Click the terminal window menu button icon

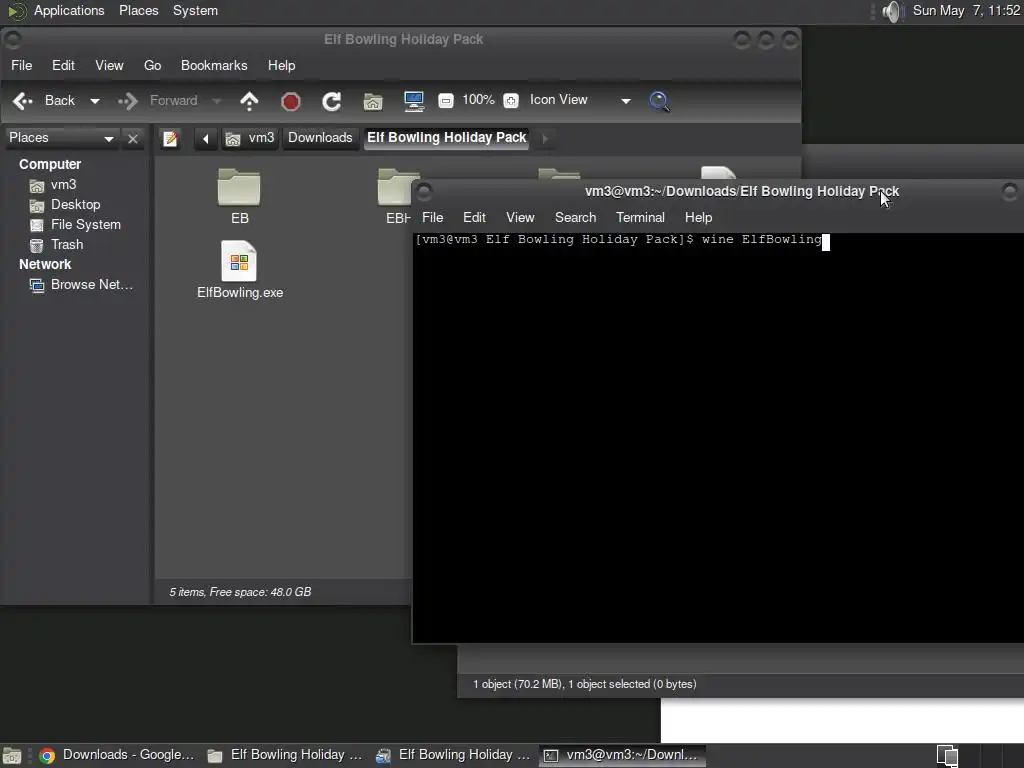pyautogui.click(x=424, y=192)
